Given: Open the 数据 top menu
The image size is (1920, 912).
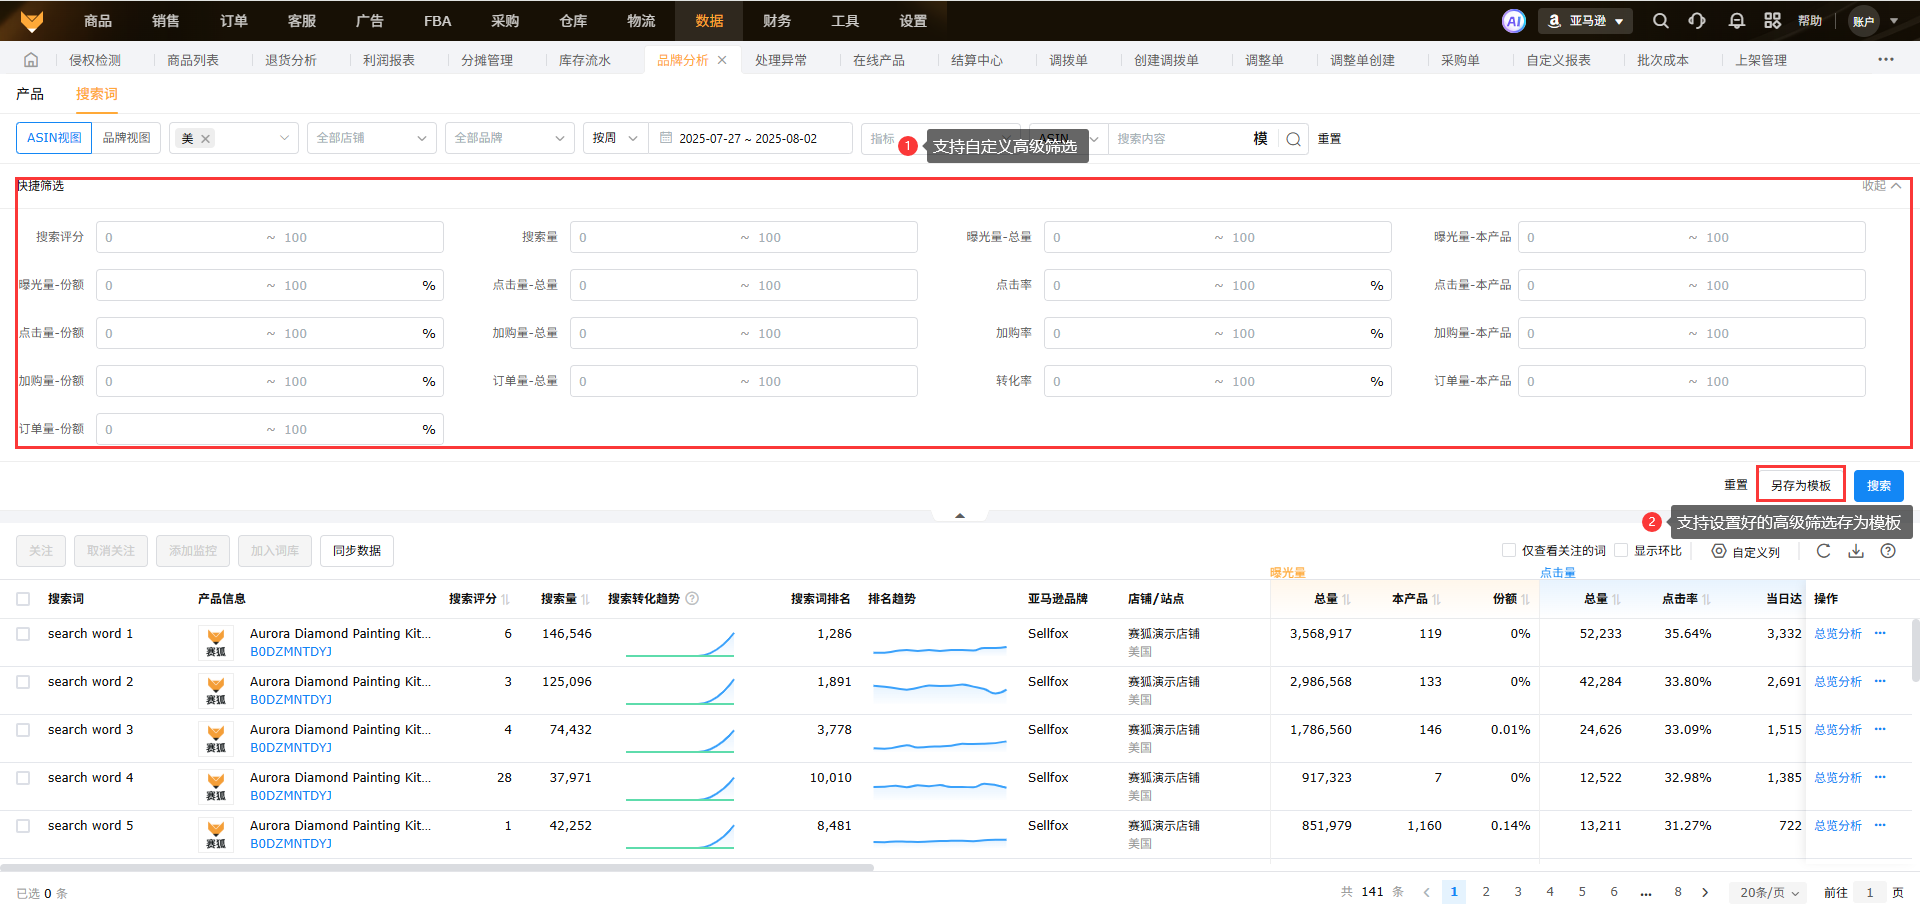Looking at the screenshot, I should pyautogui.click(x=709, y=21).
